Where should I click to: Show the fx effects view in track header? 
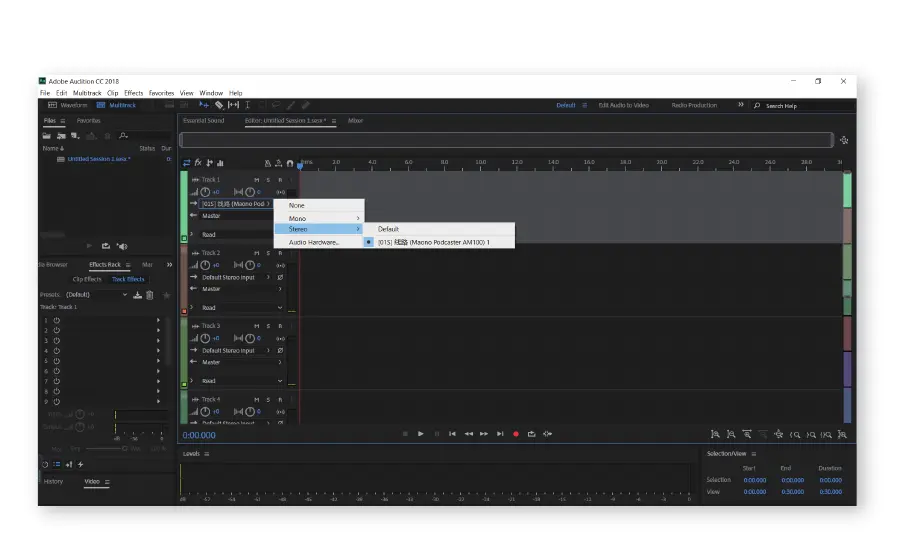[x=198, y=163]
